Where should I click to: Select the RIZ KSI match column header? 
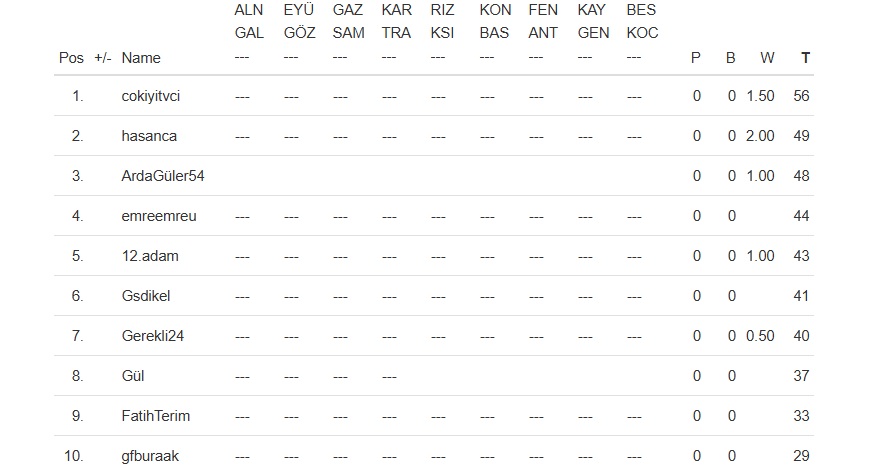(x=443, y=22)
